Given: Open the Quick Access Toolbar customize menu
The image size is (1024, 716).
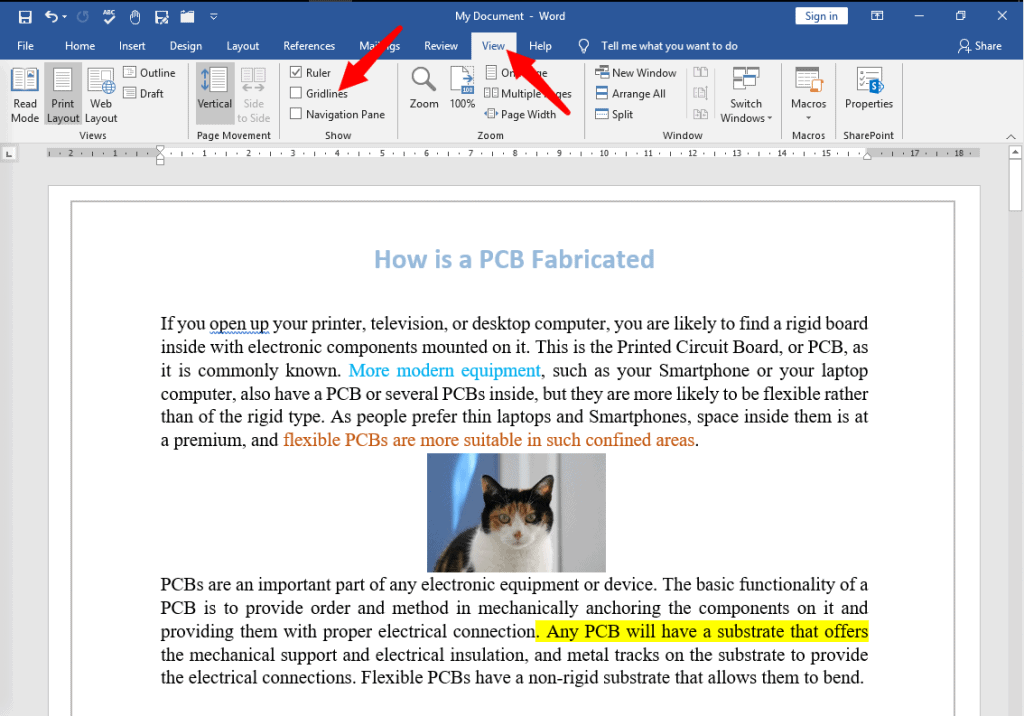Looking at the screenshot, I should (x=213, y=16).
